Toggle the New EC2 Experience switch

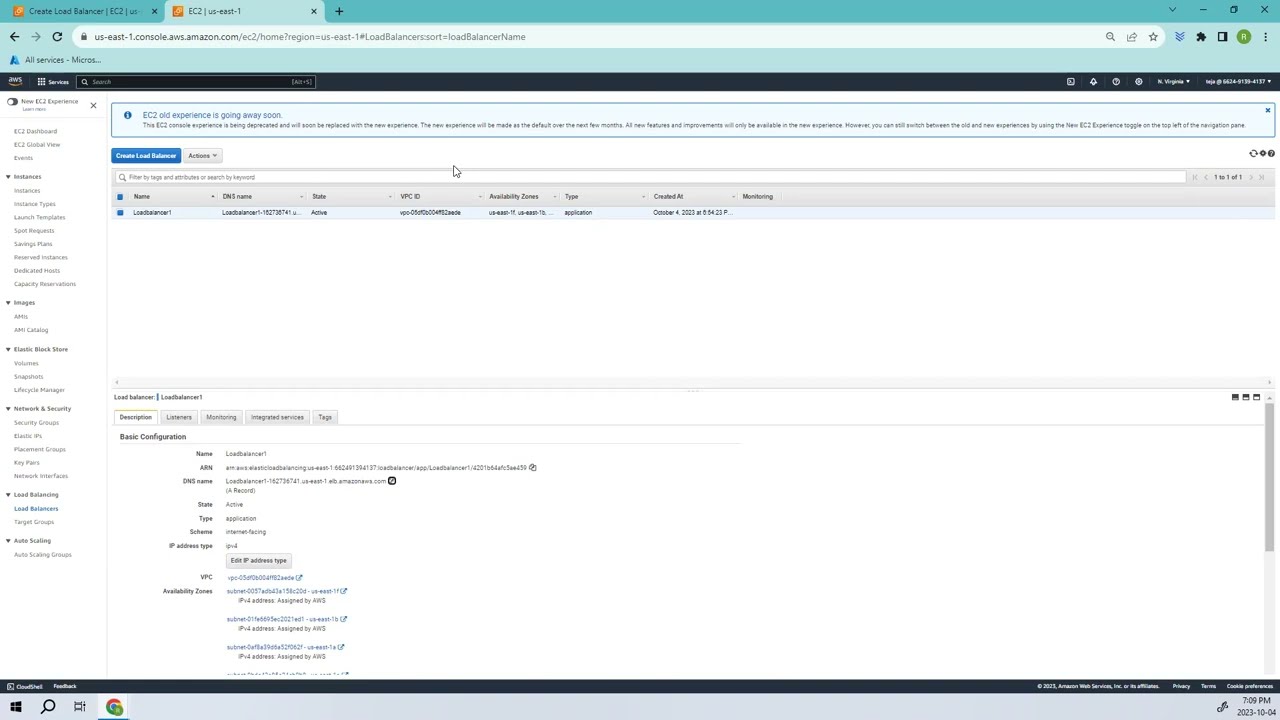click(x=12, y=102)
